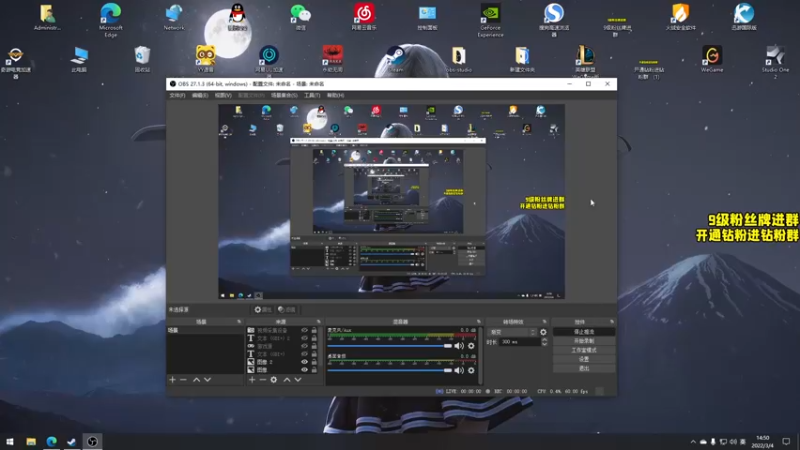Open the 工具(T) menu in OBS
Image resolution: width=800 pixels, height=450 pixels.
point(312,95)
